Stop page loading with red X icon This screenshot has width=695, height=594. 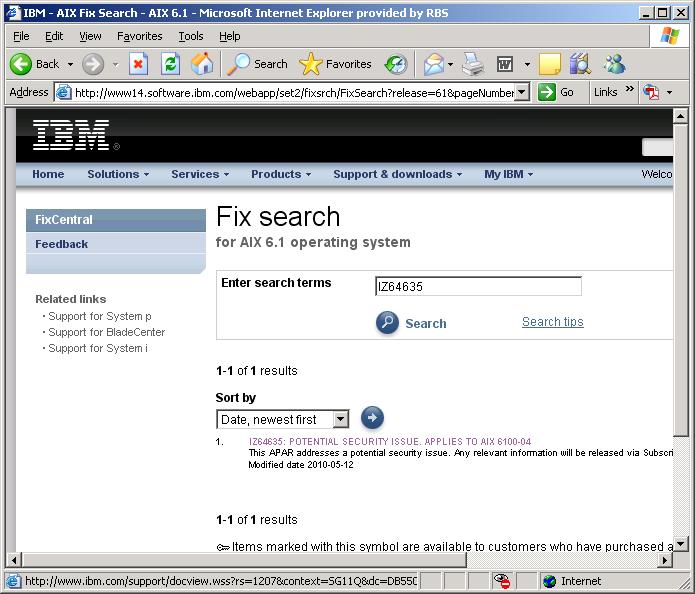[138, 64]
